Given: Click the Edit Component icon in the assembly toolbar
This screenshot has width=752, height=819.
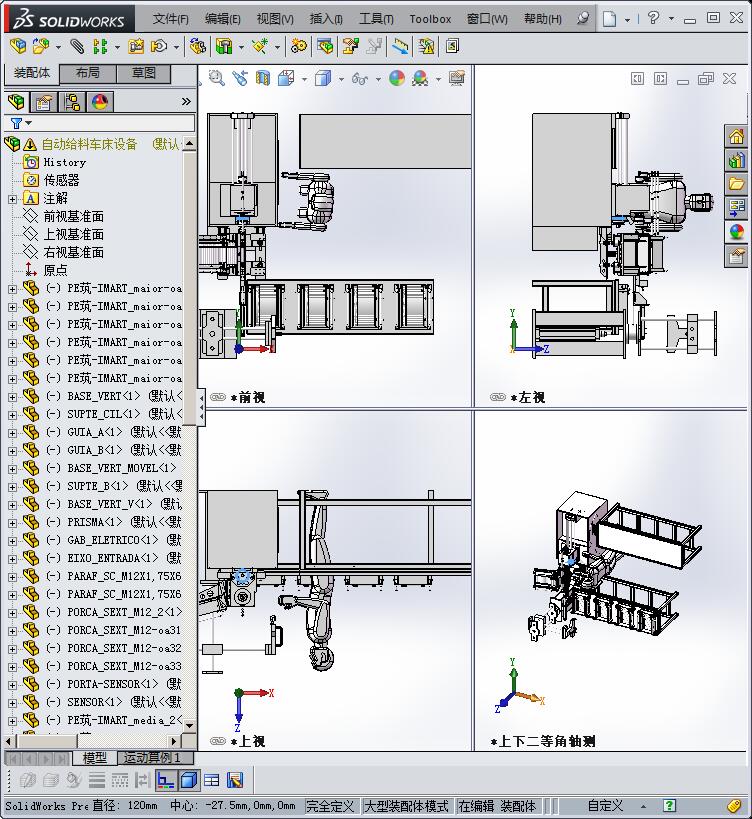Looking at the screenshot, I should click(x=18, y=46).
